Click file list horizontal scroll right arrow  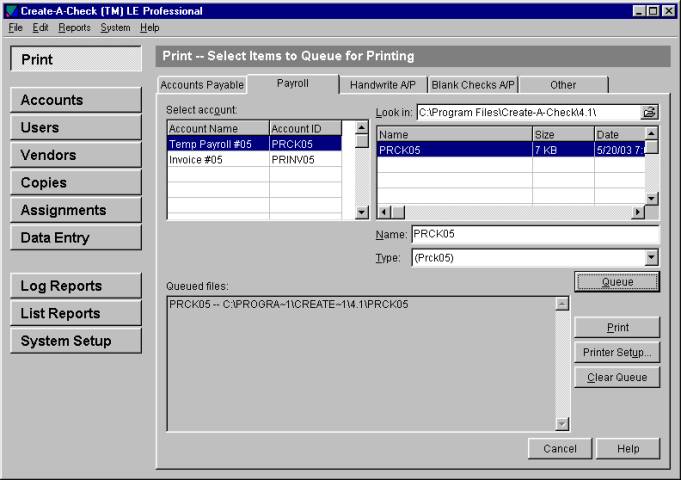[638, 212]
